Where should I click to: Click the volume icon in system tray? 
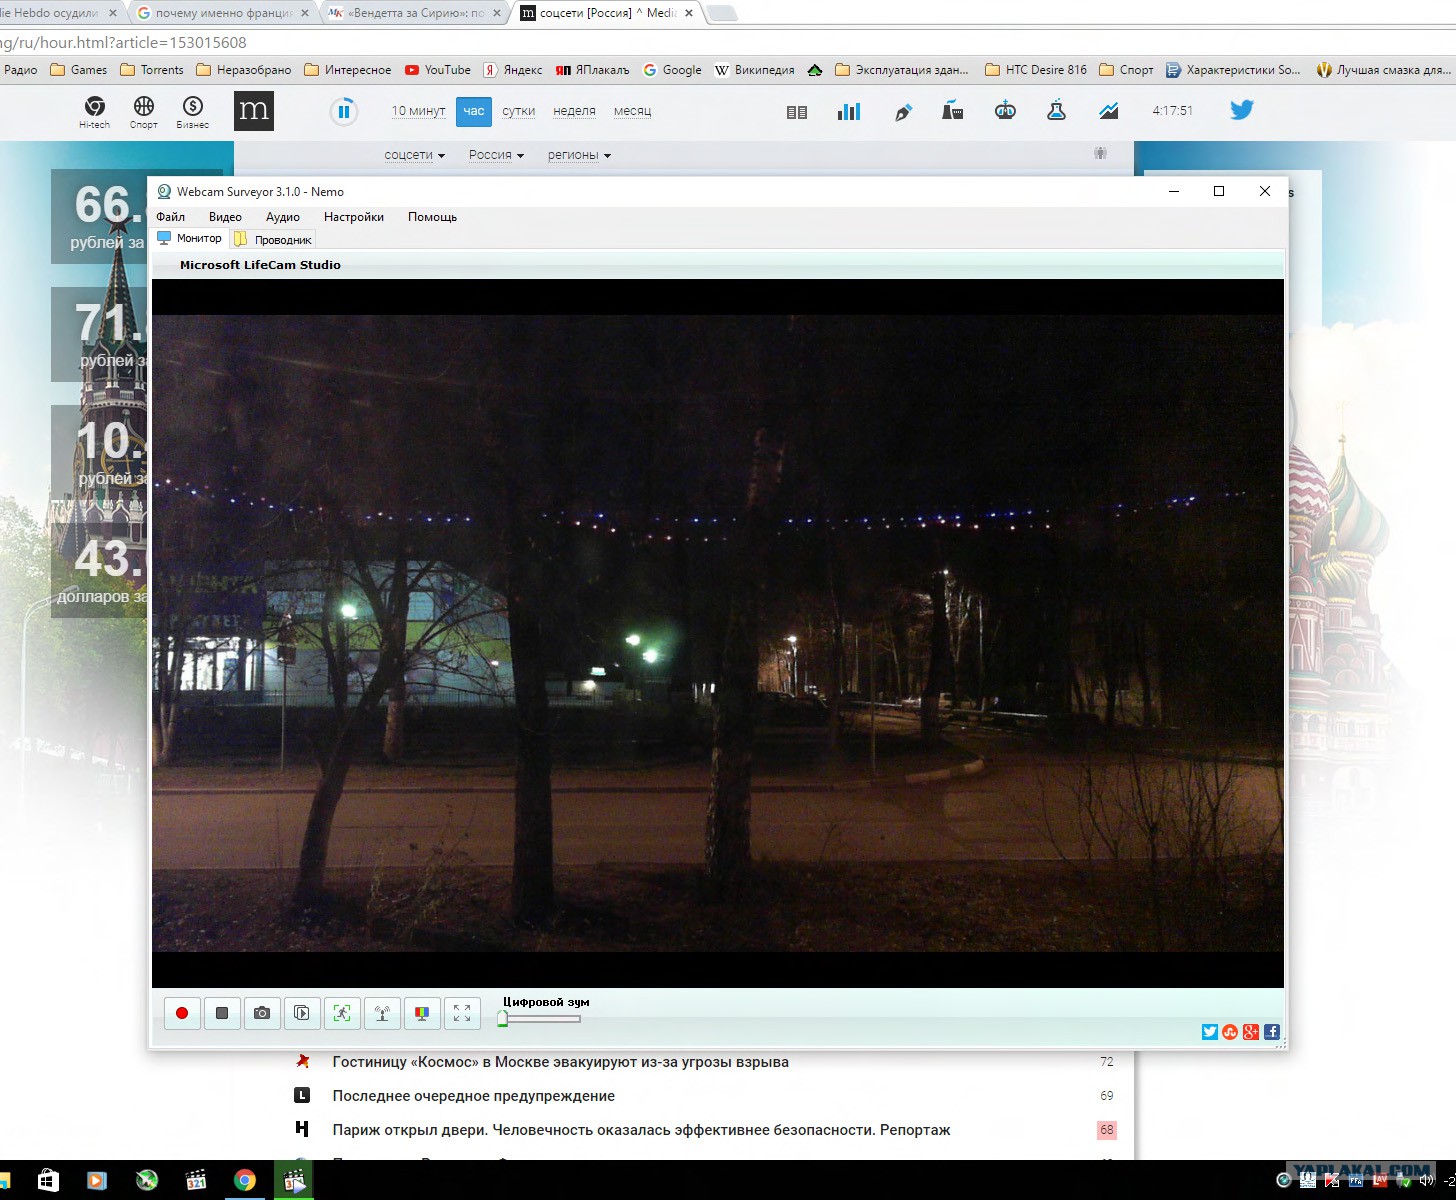tap(1426, 1181)
